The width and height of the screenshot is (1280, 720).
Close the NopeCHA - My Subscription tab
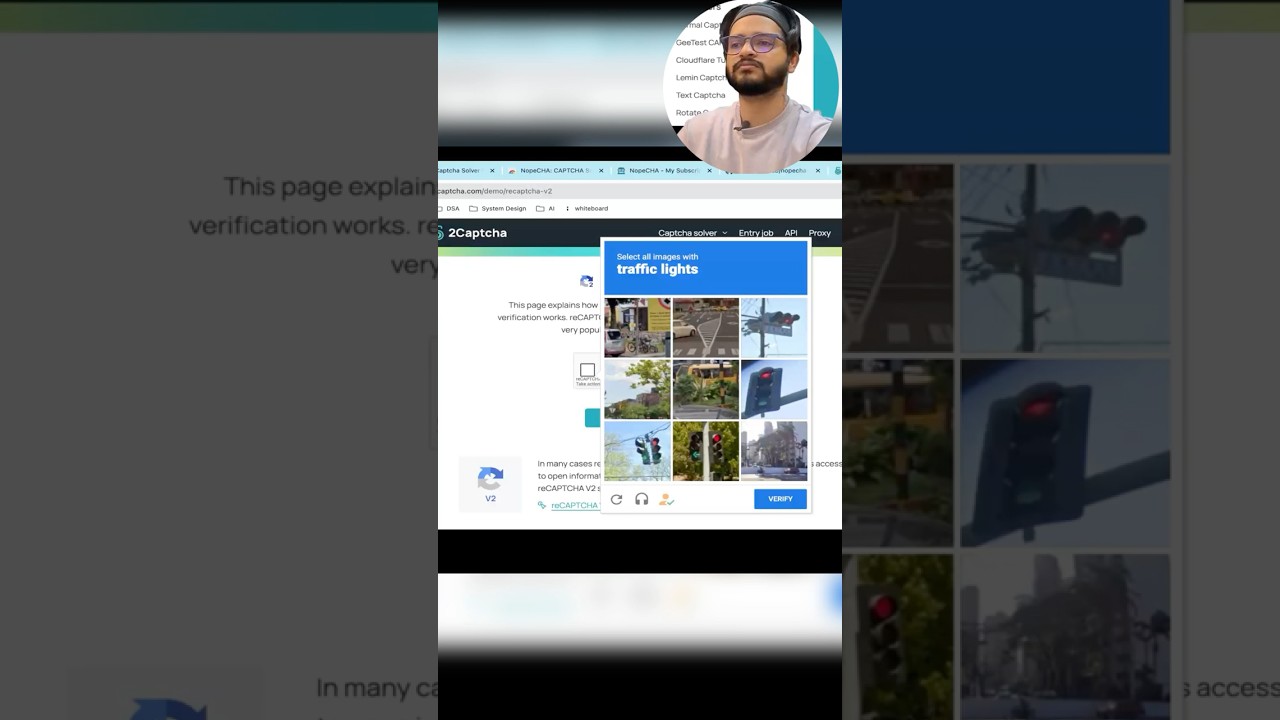[x=709, y=171]
